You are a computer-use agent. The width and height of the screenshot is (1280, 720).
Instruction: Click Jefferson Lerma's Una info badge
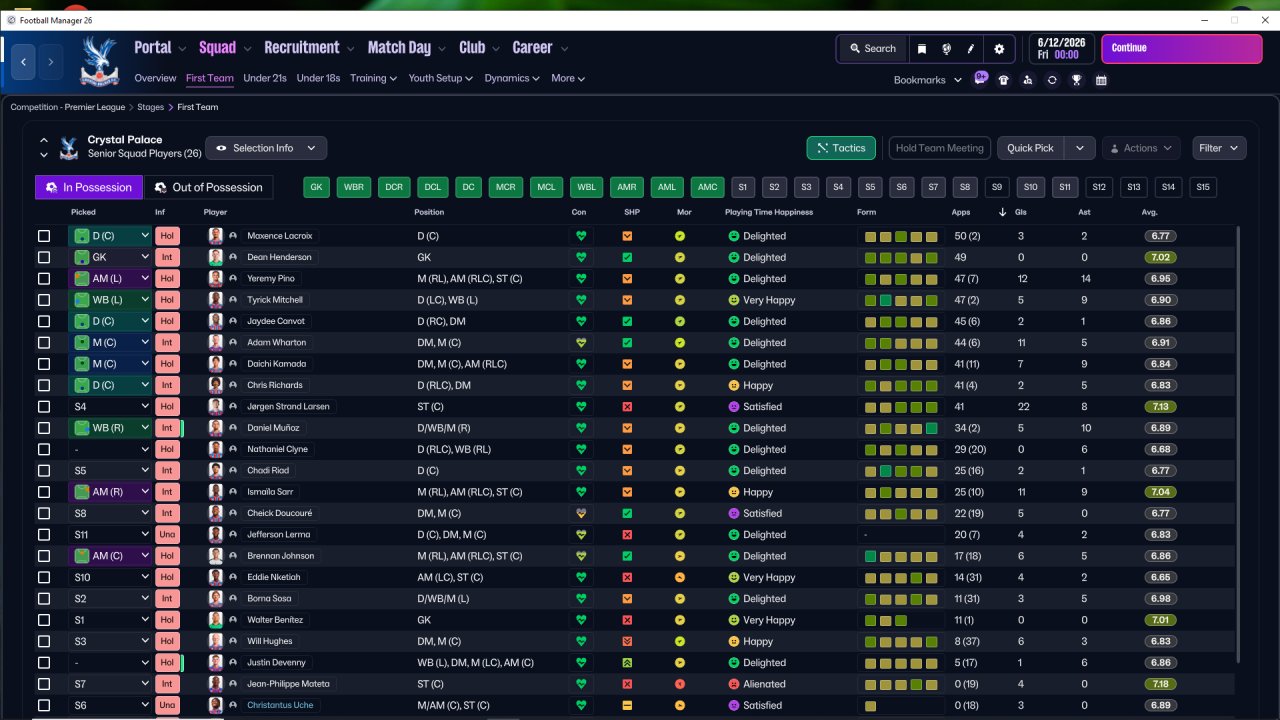[167, 535]
